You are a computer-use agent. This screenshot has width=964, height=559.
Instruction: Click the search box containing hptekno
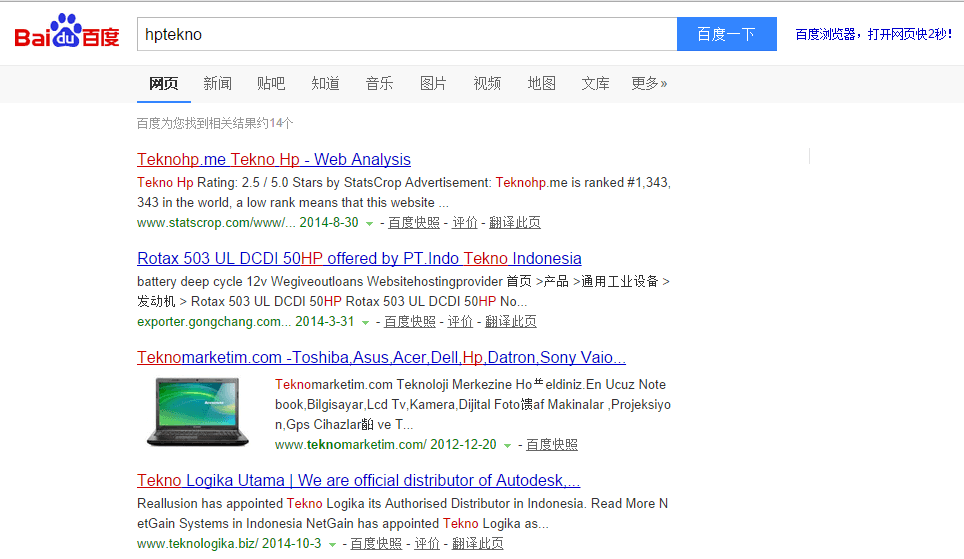point(407,34)
